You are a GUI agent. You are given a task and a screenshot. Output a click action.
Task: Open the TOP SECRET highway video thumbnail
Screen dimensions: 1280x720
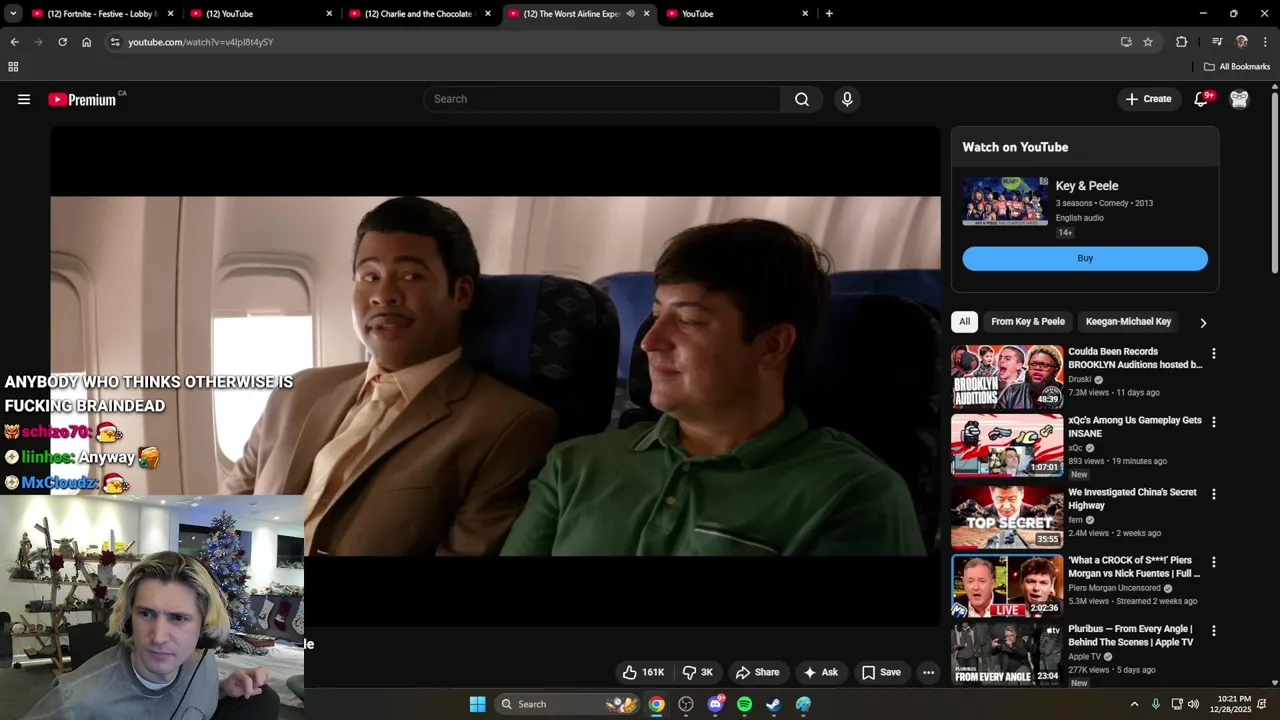pyautogui.click(x=1007, y=517)
